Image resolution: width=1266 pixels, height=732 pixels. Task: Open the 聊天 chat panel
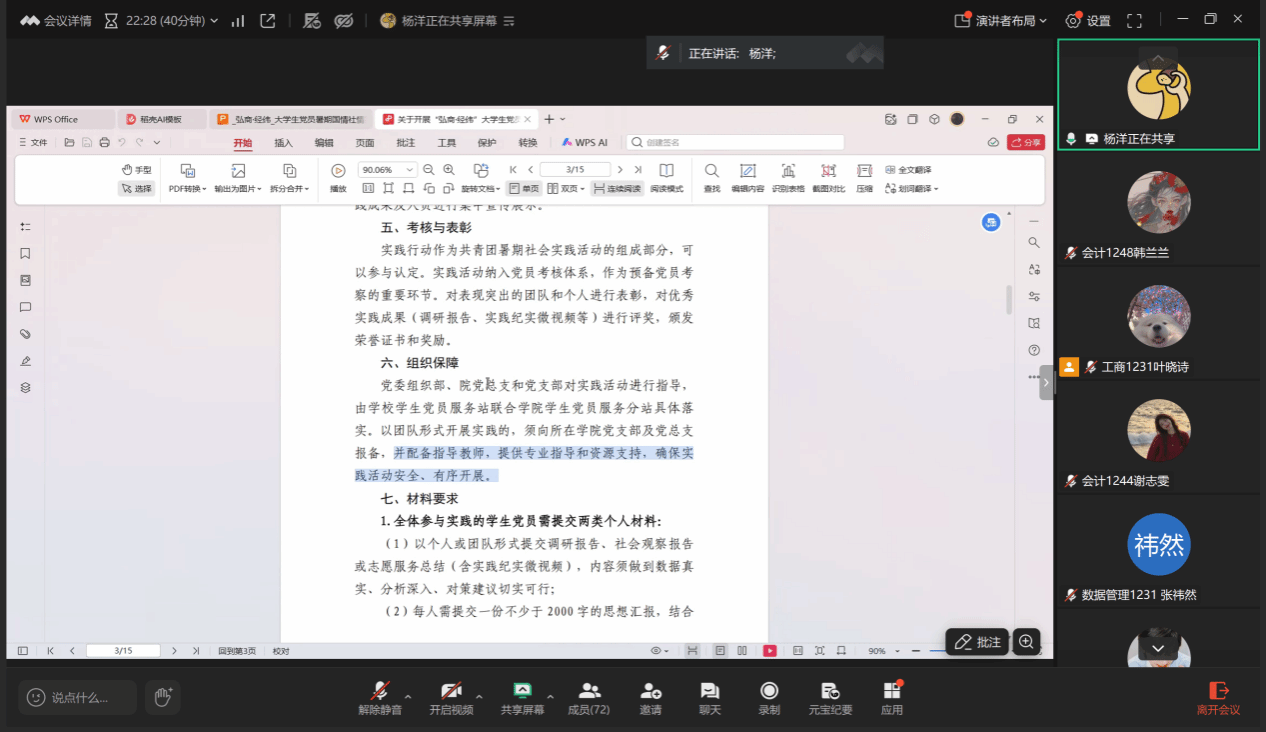click(710, 697)
